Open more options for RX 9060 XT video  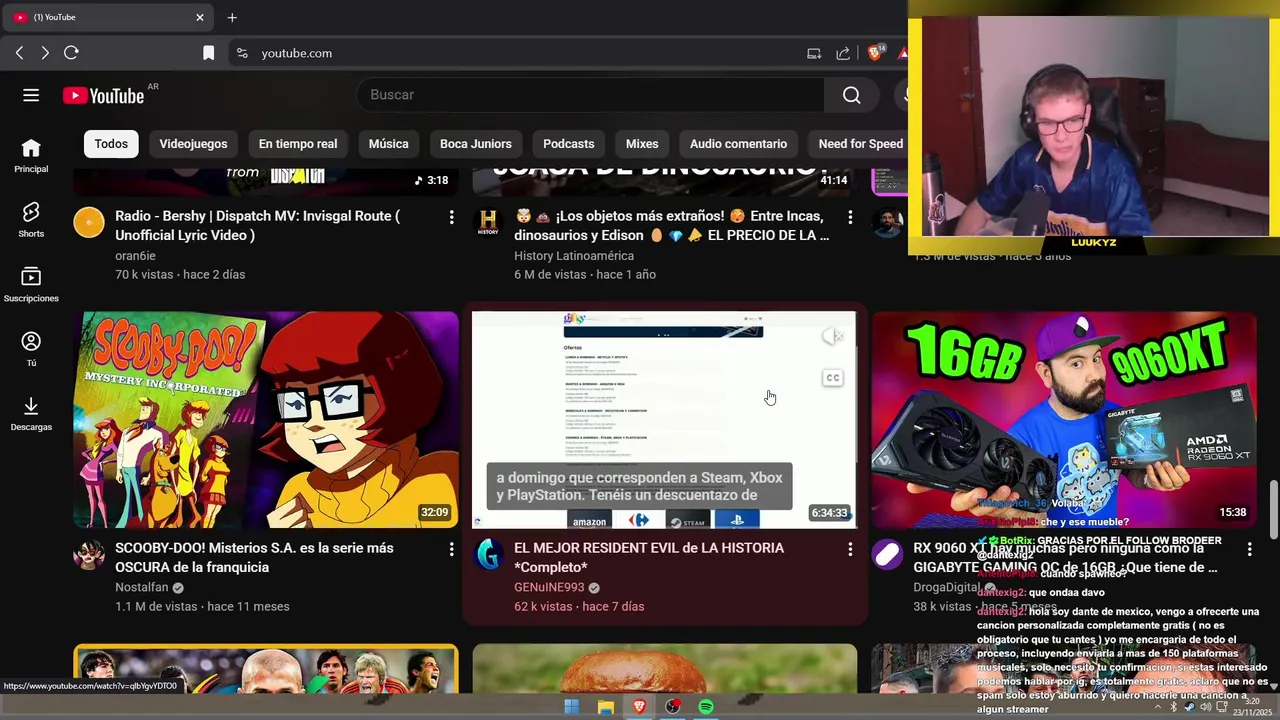click(x=1249, y=549)
